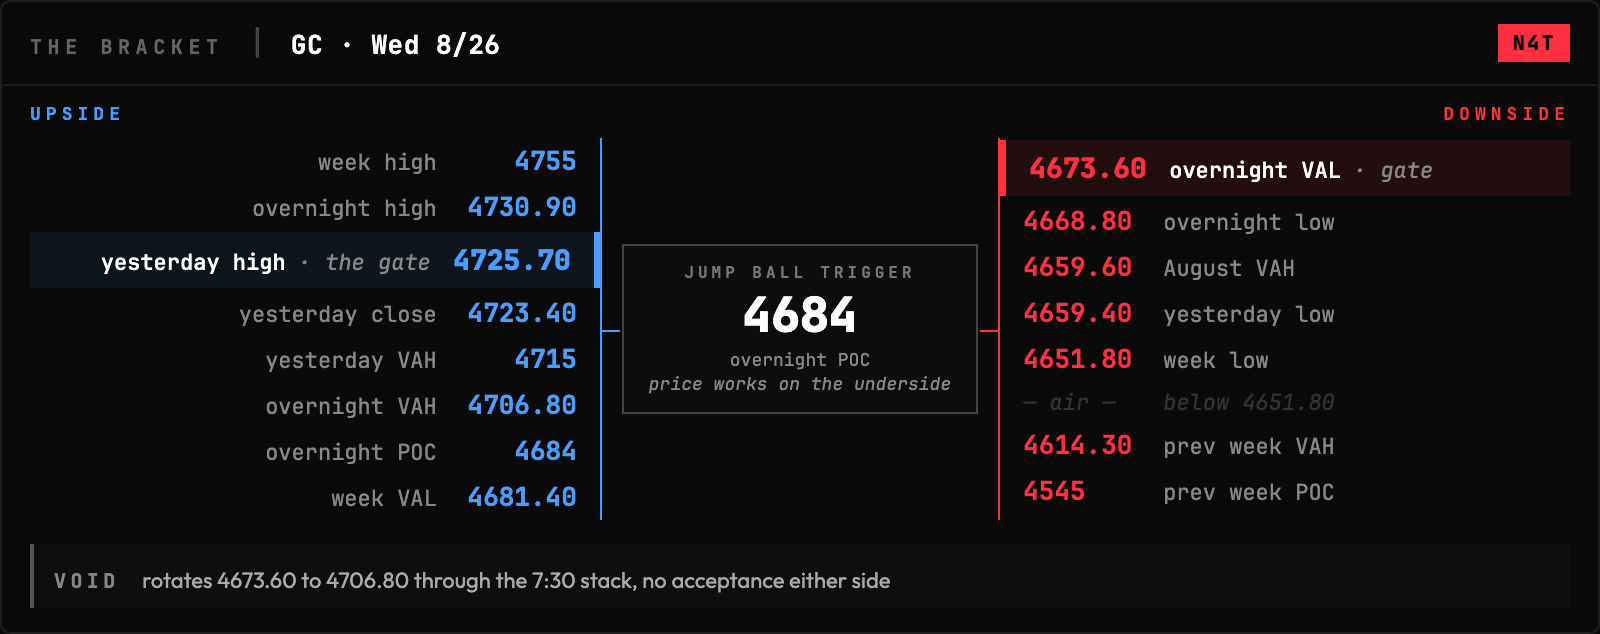
Task: Select the overnight high 4730.90 level
Action: (x=314, y=207)
